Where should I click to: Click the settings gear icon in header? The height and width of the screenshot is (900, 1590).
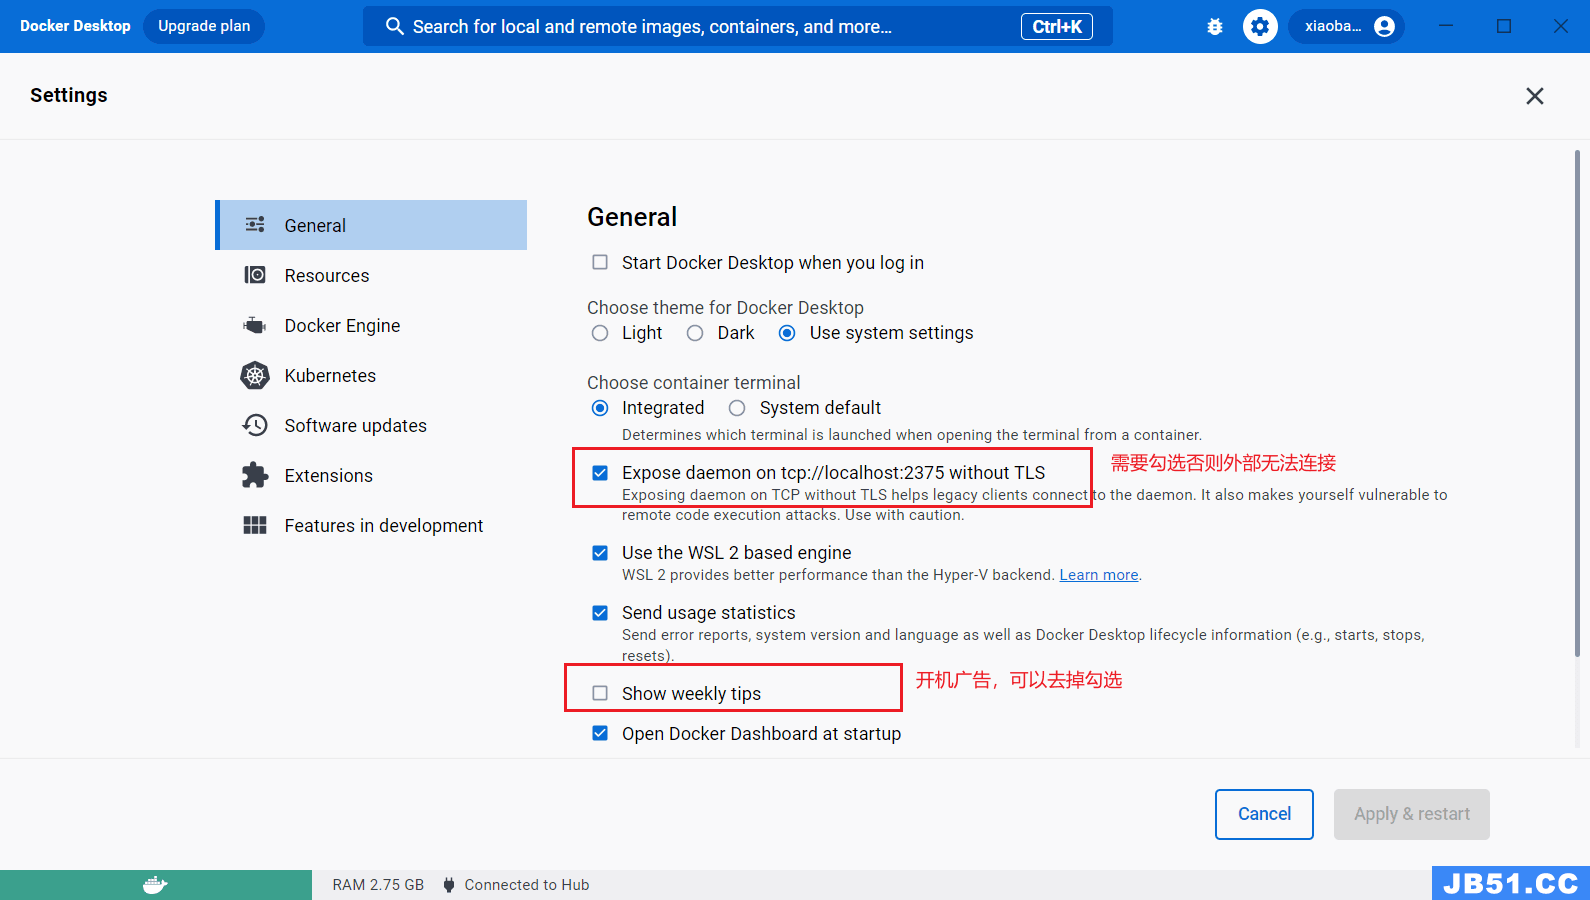tap(1260, 27)
